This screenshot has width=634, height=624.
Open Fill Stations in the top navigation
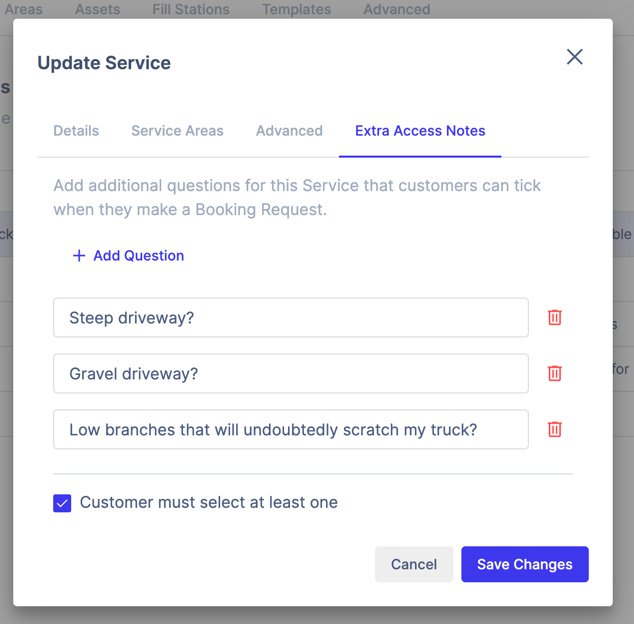point(190,9)
